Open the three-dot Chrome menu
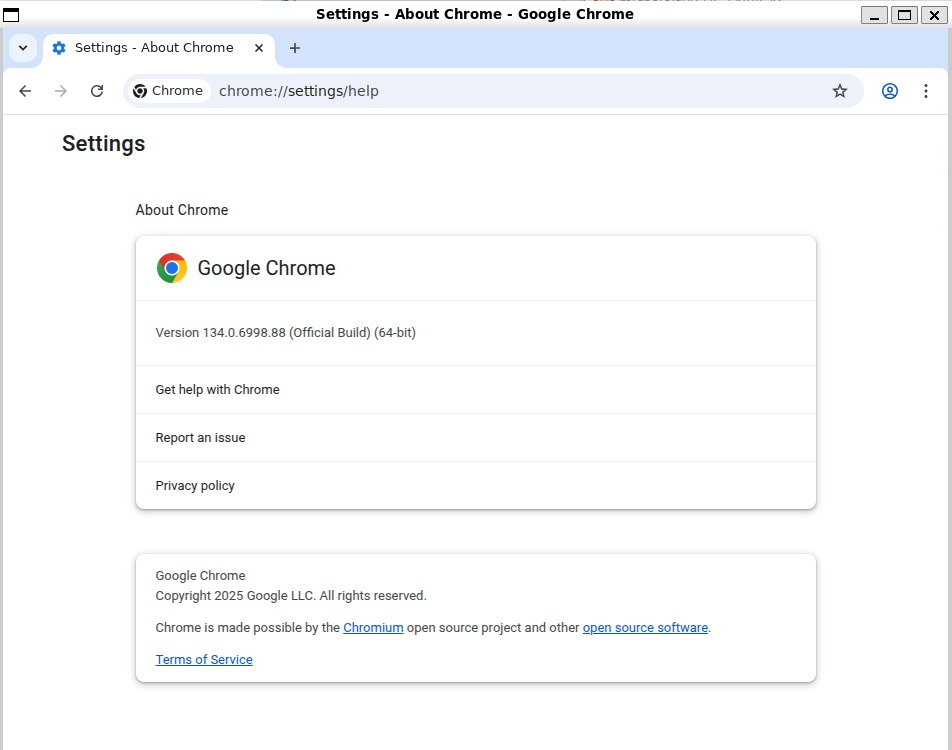952x750 pixels. [x=925, y=91]
